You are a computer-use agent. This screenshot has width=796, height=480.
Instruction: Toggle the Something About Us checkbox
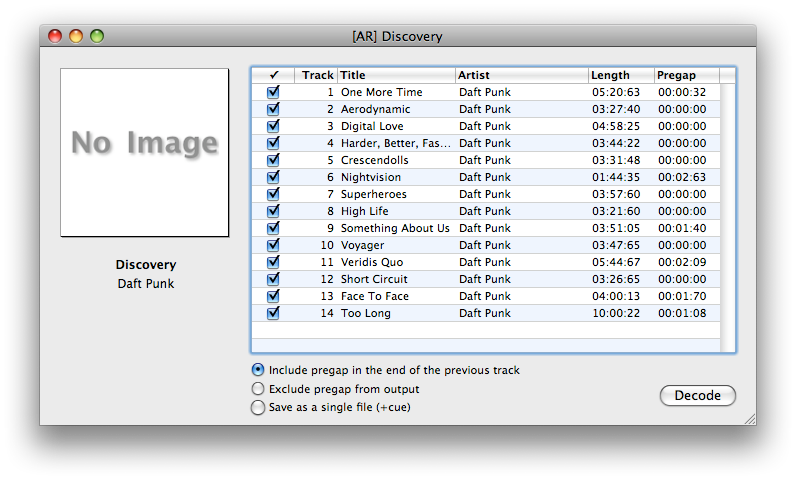point(273,228)
